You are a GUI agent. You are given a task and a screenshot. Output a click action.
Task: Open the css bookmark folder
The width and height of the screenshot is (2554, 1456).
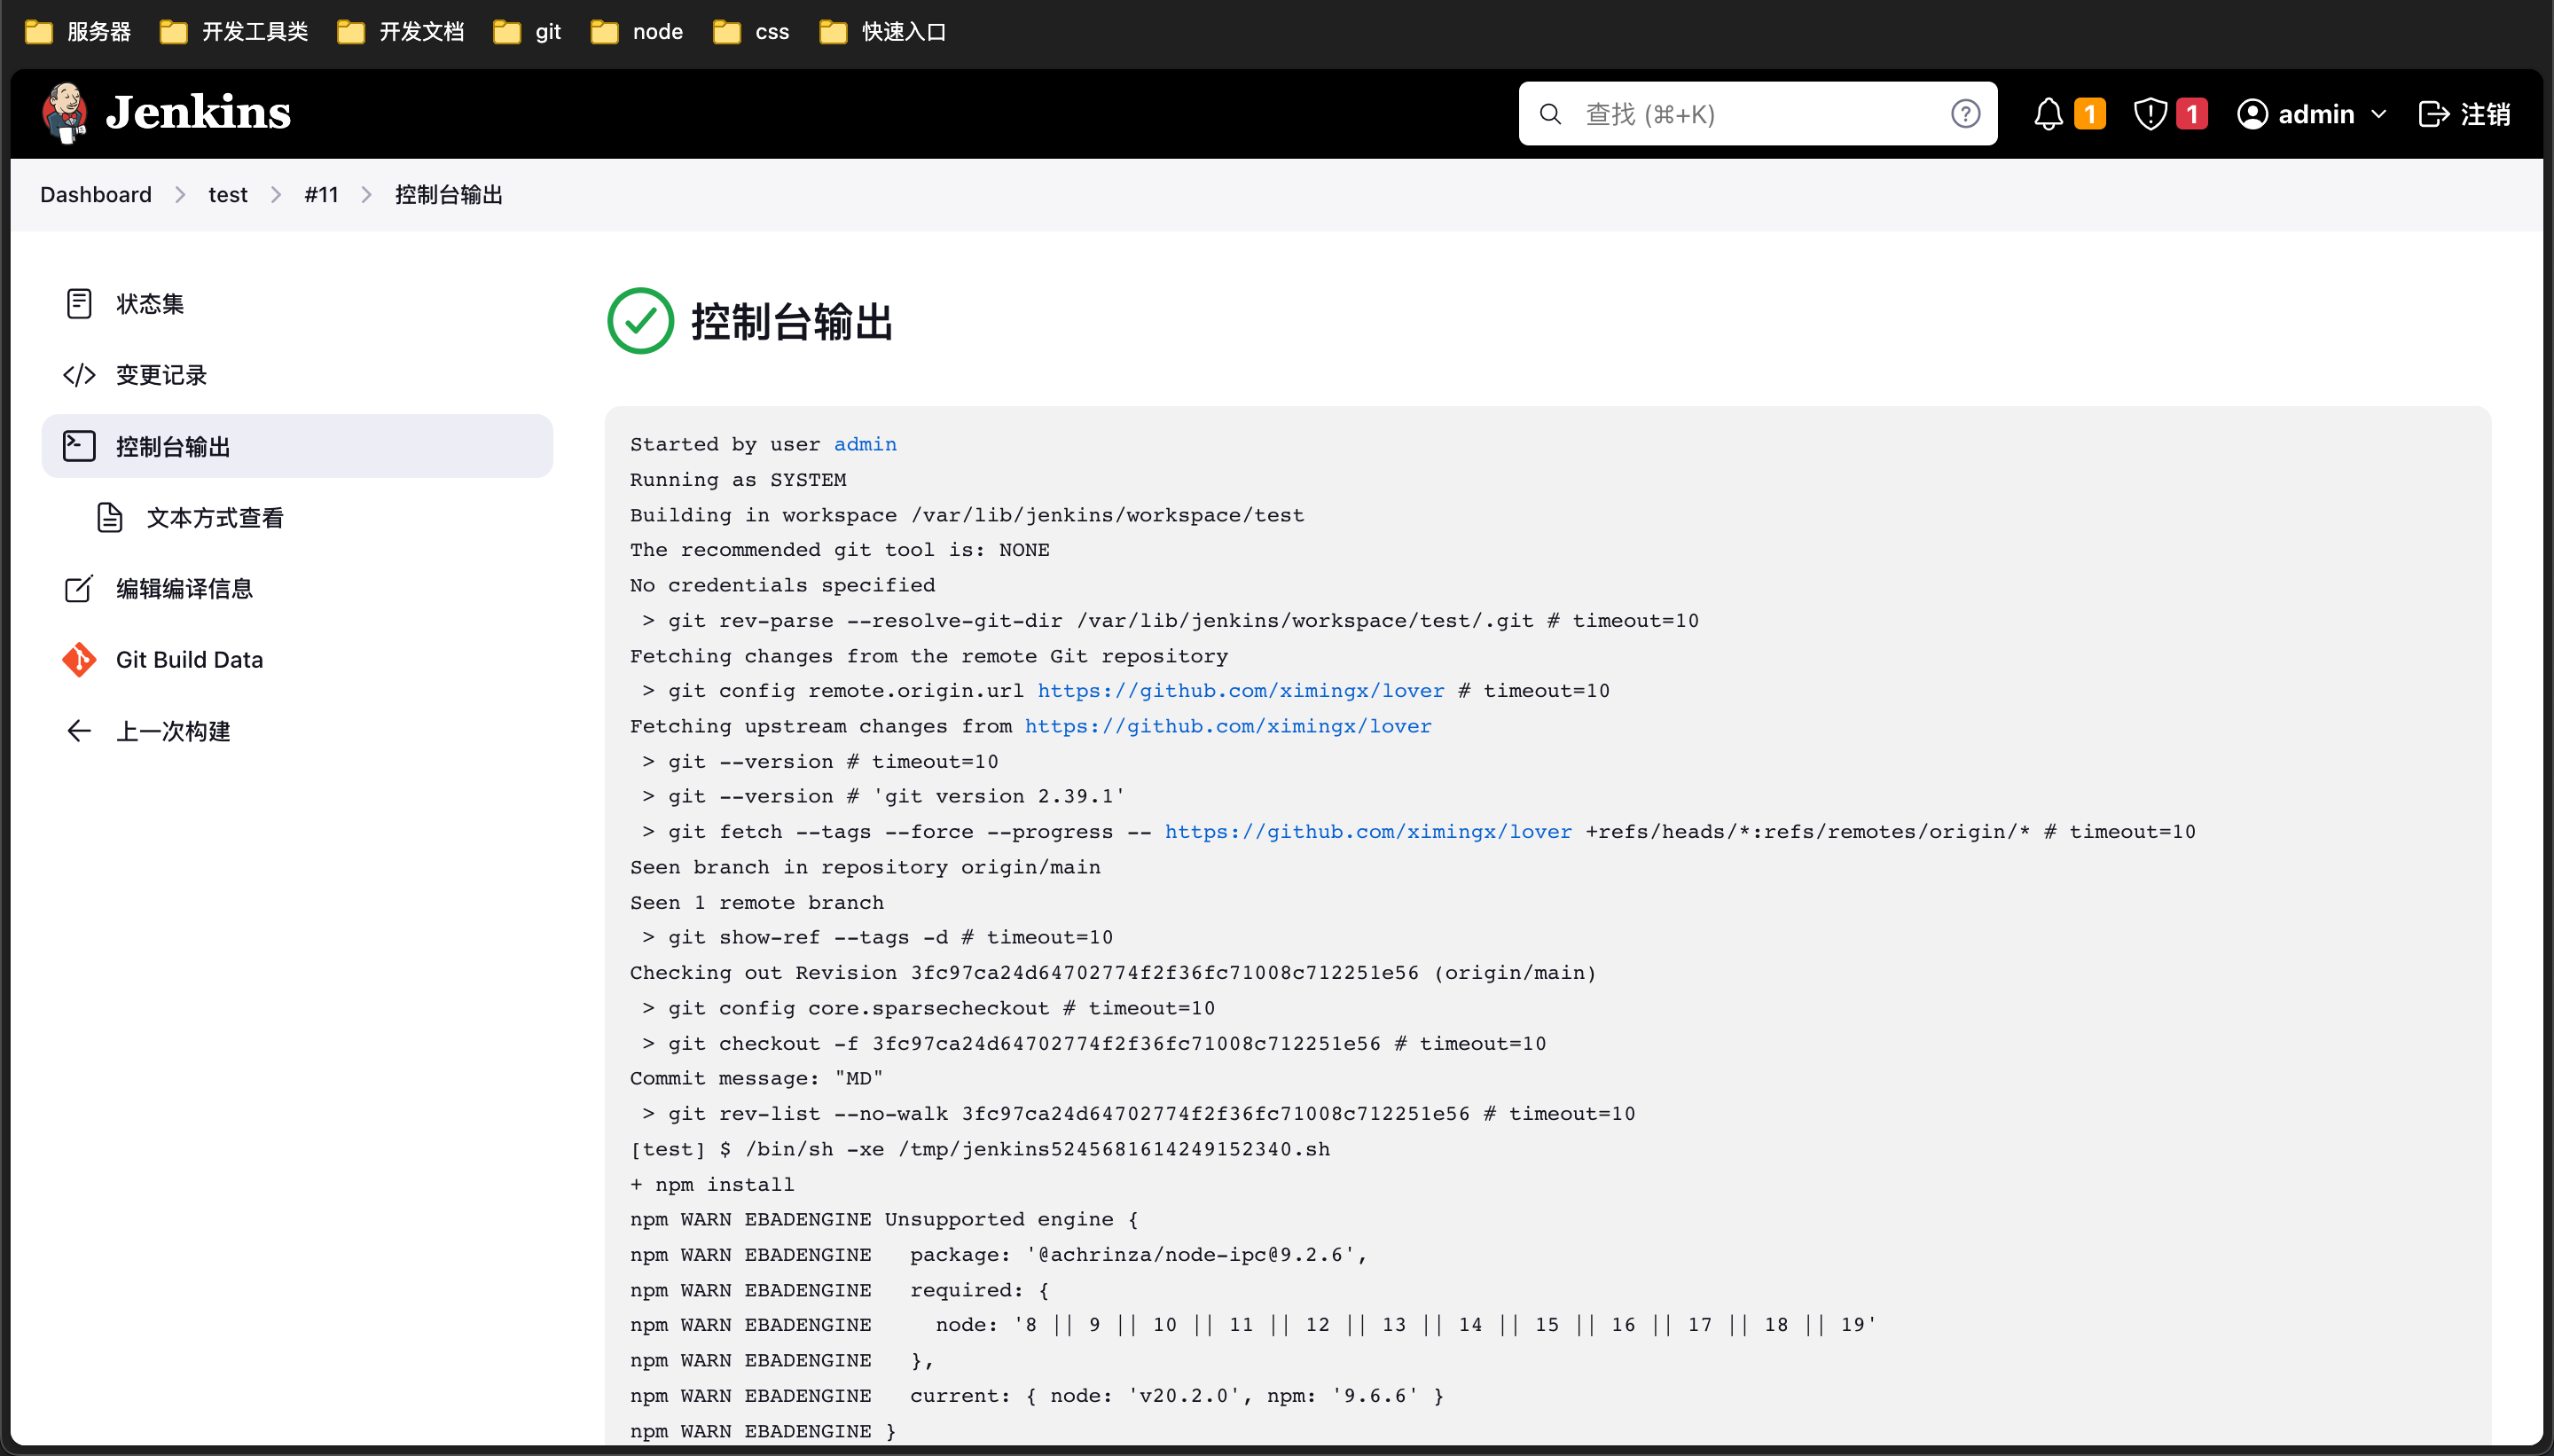pyautogui.click(x=751, y=32)
